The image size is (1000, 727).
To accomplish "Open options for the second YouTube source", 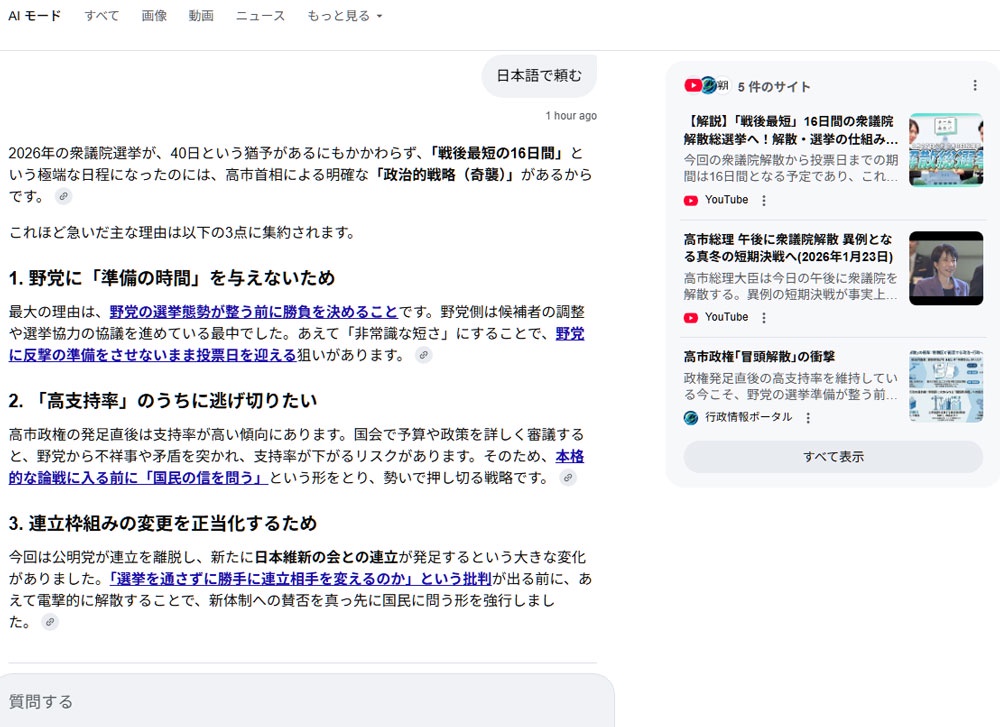I will pos(764,317).
